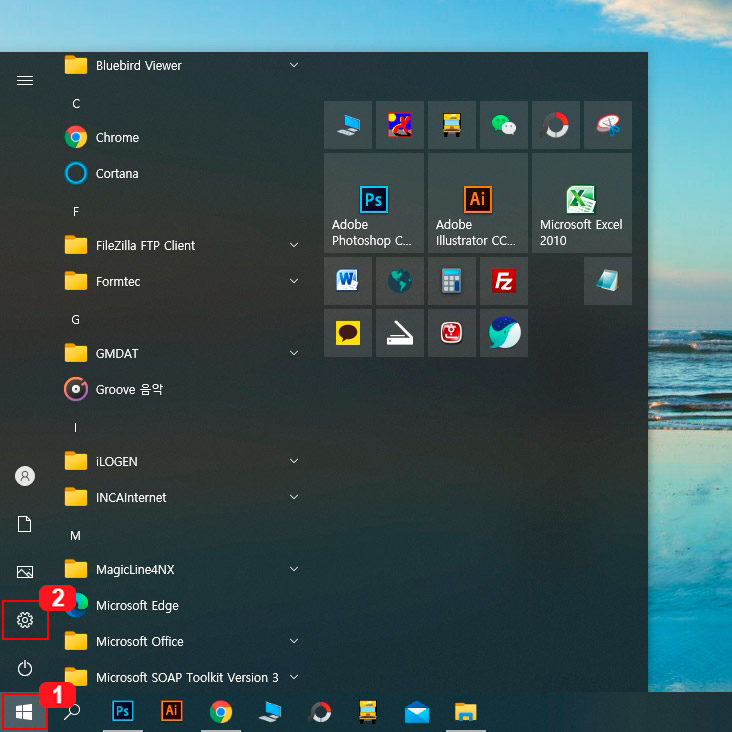This screenshot has height=732, width=732.
Task: Expand the INCAInternet folder
Action: tap(182, 498)
